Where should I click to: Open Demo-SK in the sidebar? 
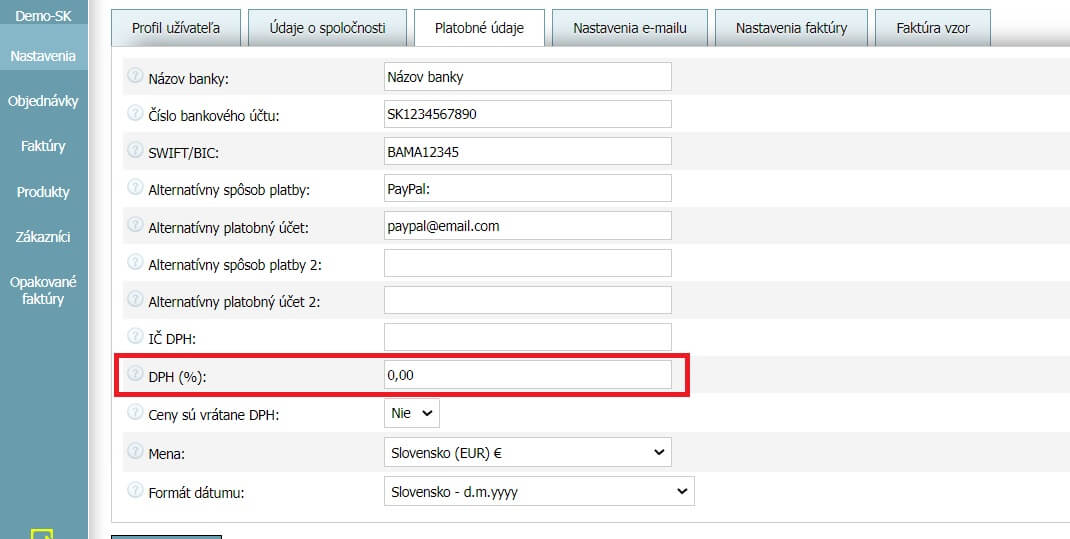pyautogui.click(x=44, y=15)
